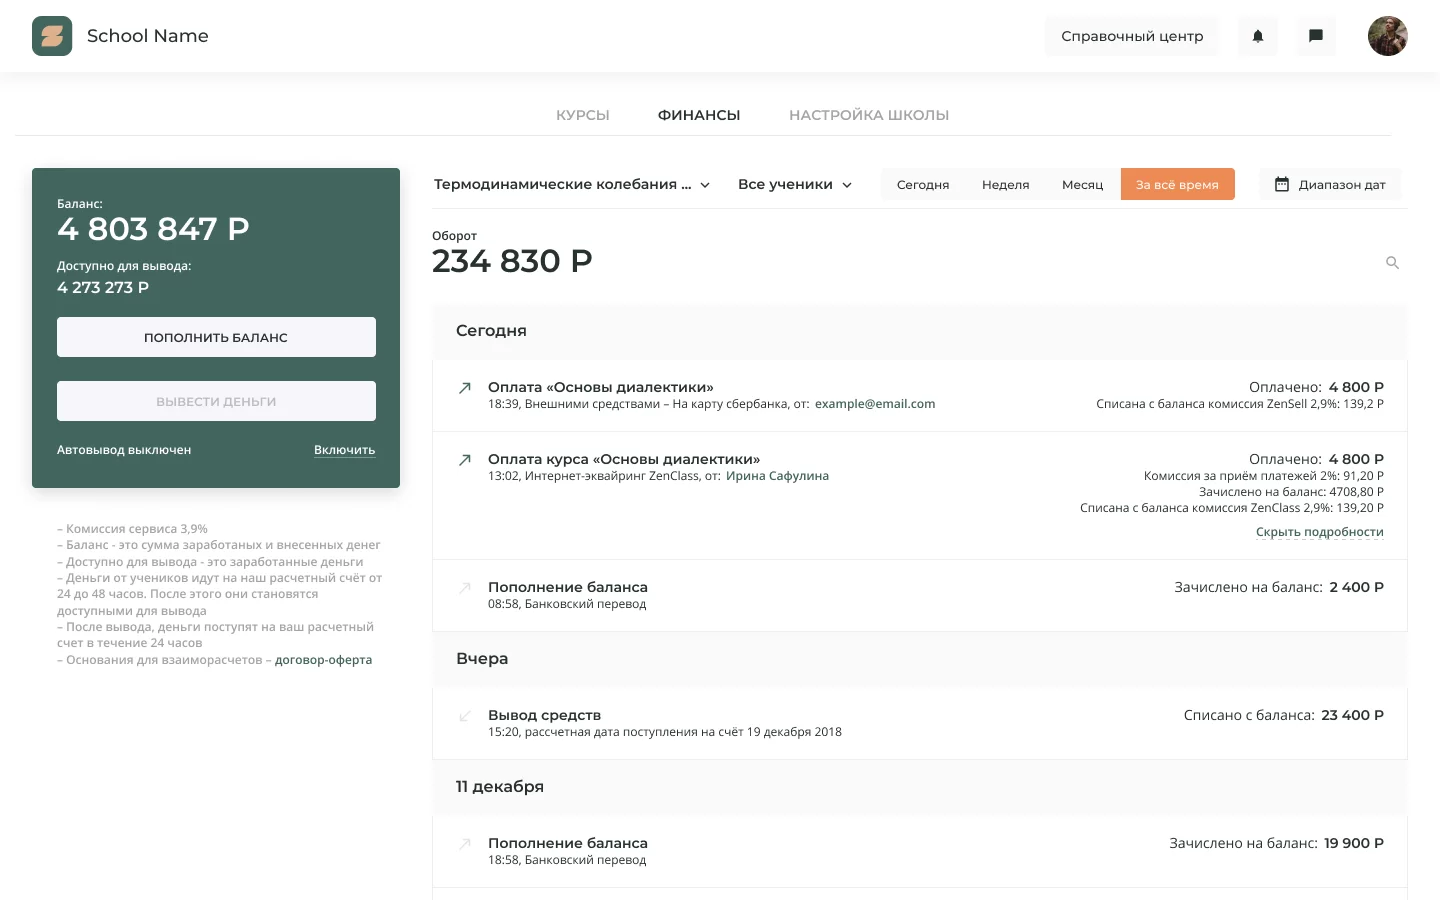Click the outgoing arrow icon beside Оплата «Основы диалектики»
Viewport: 1440px width, 900px height.
point(464,388)
